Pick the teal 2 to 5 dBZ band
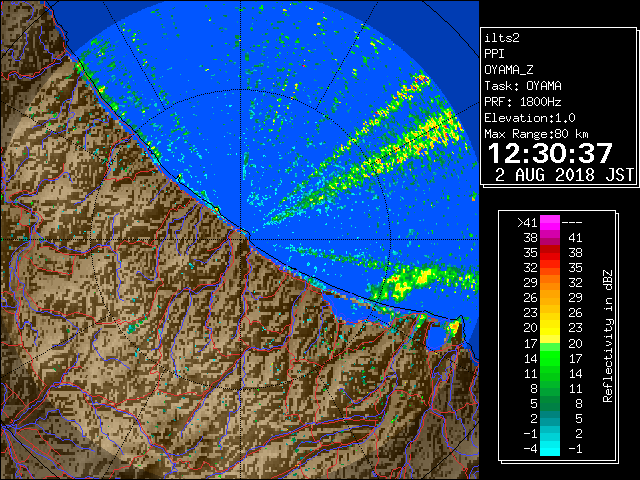 550,418
